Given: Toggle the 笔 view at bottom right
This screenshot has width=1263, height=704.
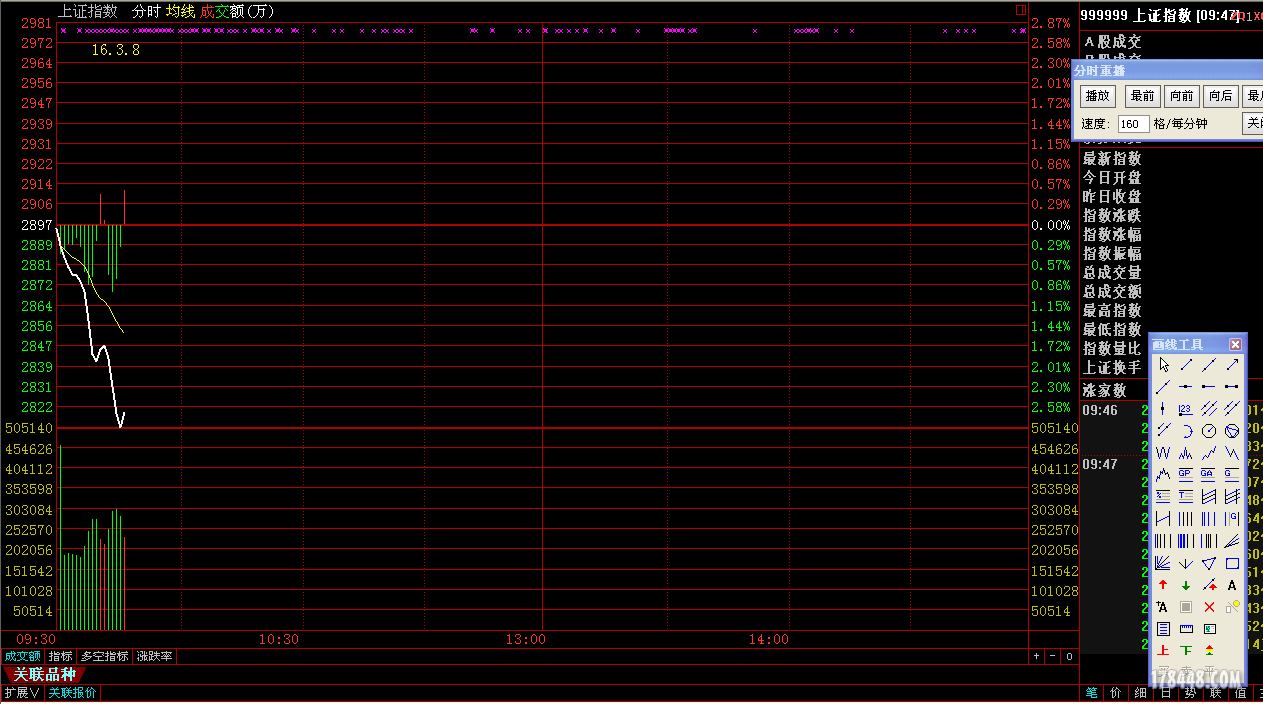Looking at the screenshot, I should click(x=1091, y=692).
